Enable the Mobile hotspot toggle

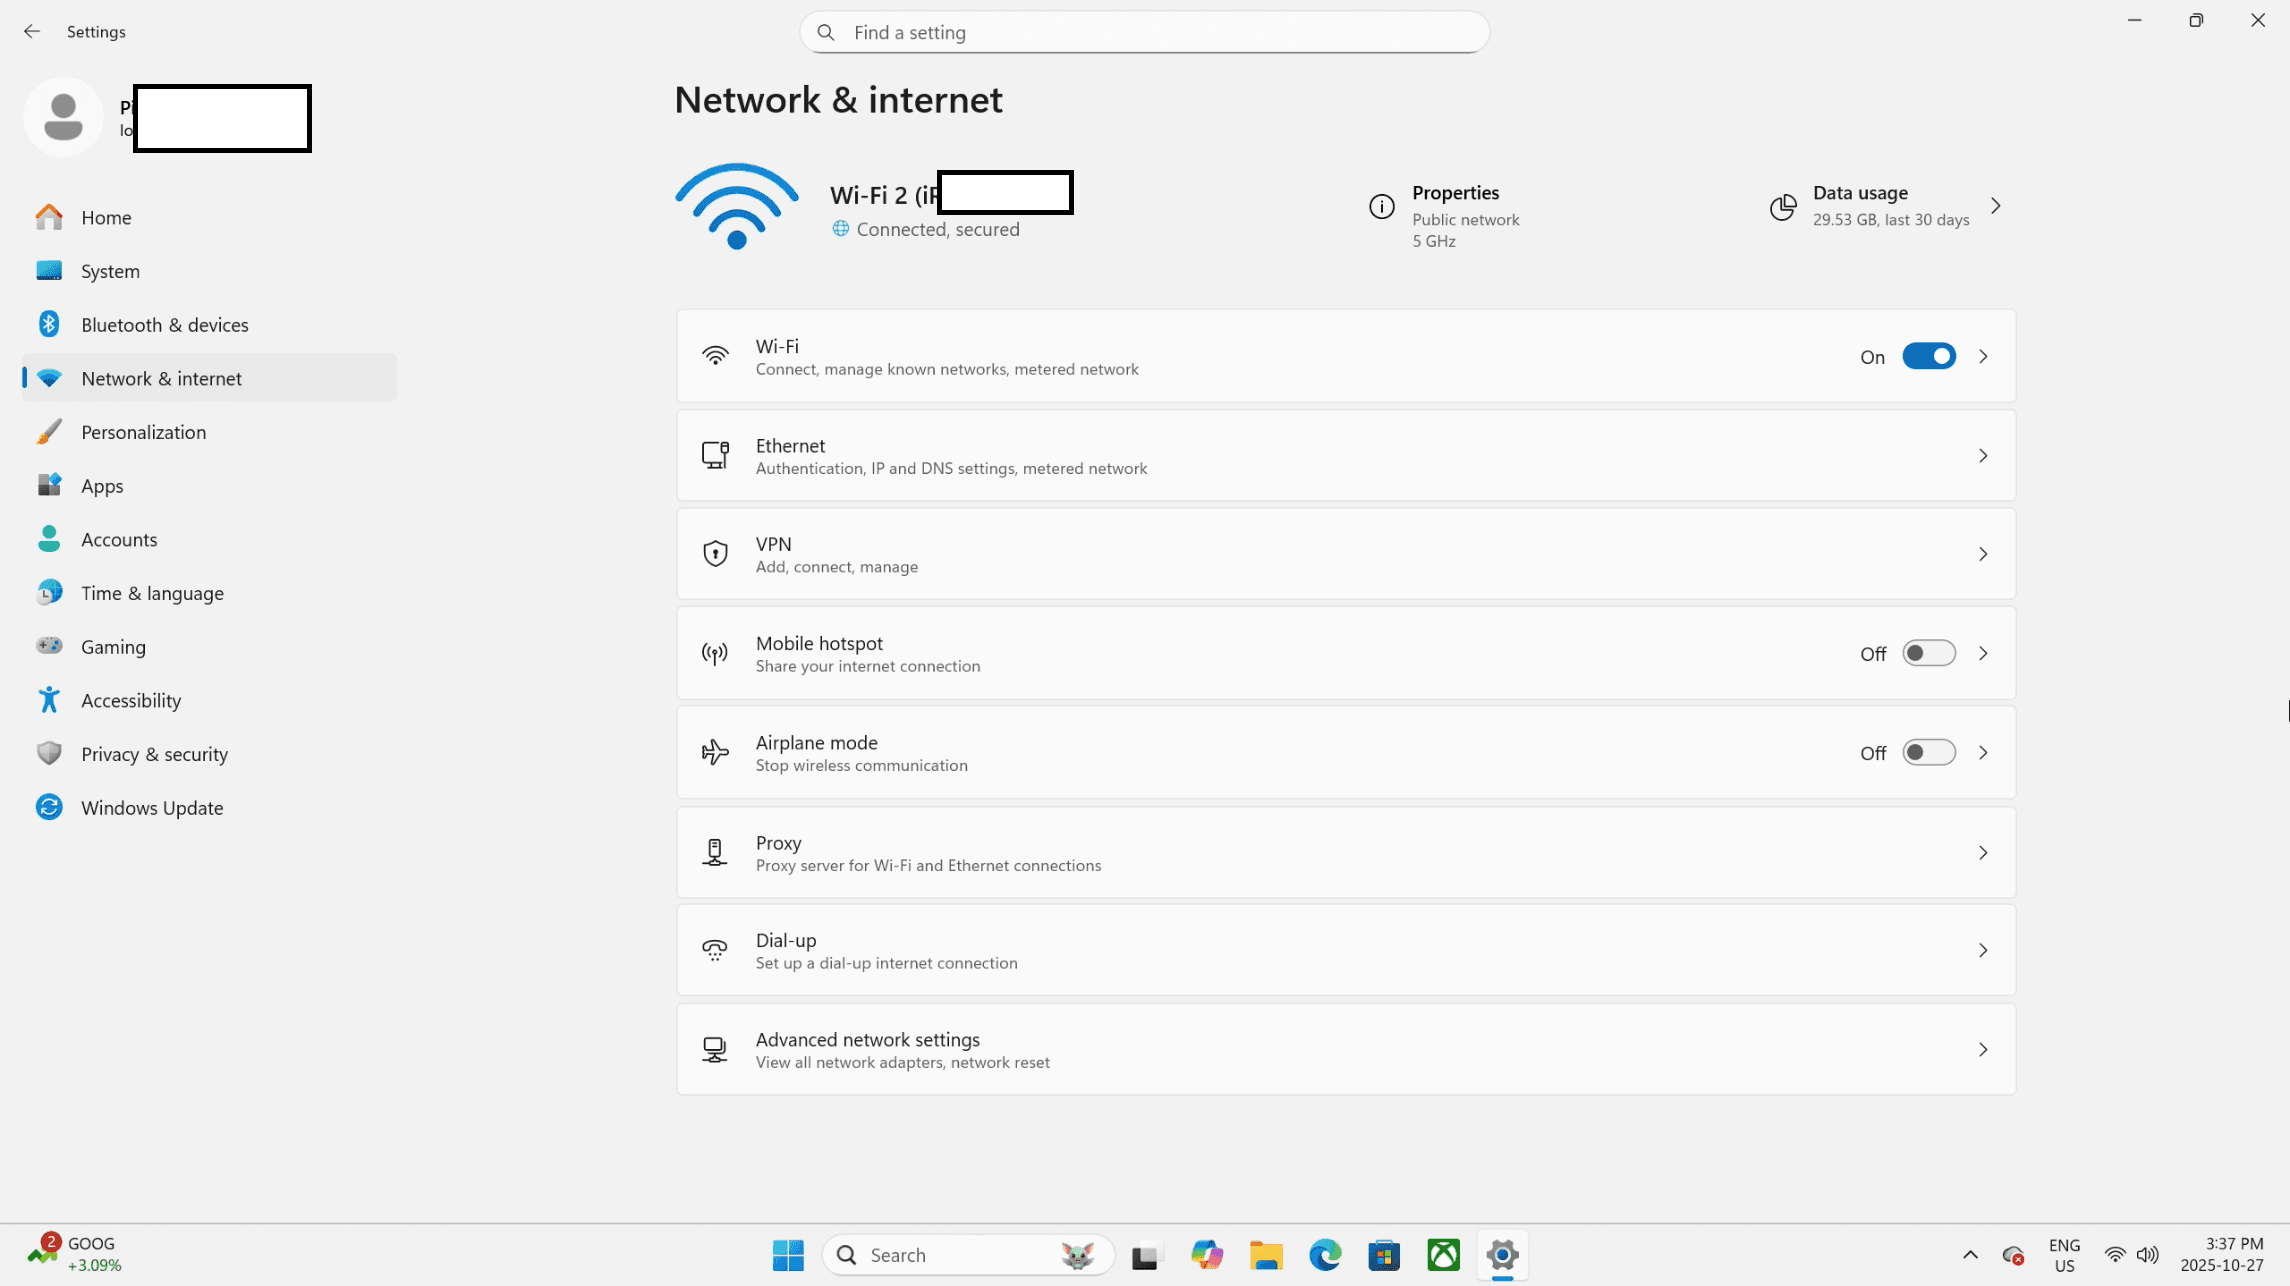(x=1928, y=654)
